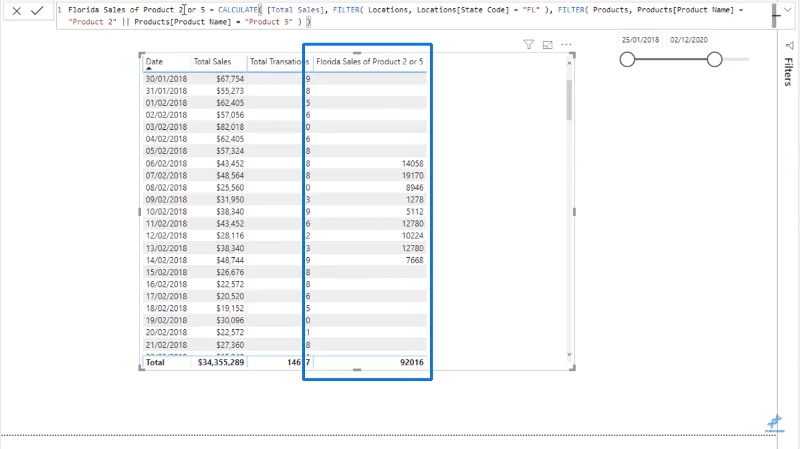Commit the formula with checkmark icon
Viewport: 800px width, 449px height.
point(37,11)
